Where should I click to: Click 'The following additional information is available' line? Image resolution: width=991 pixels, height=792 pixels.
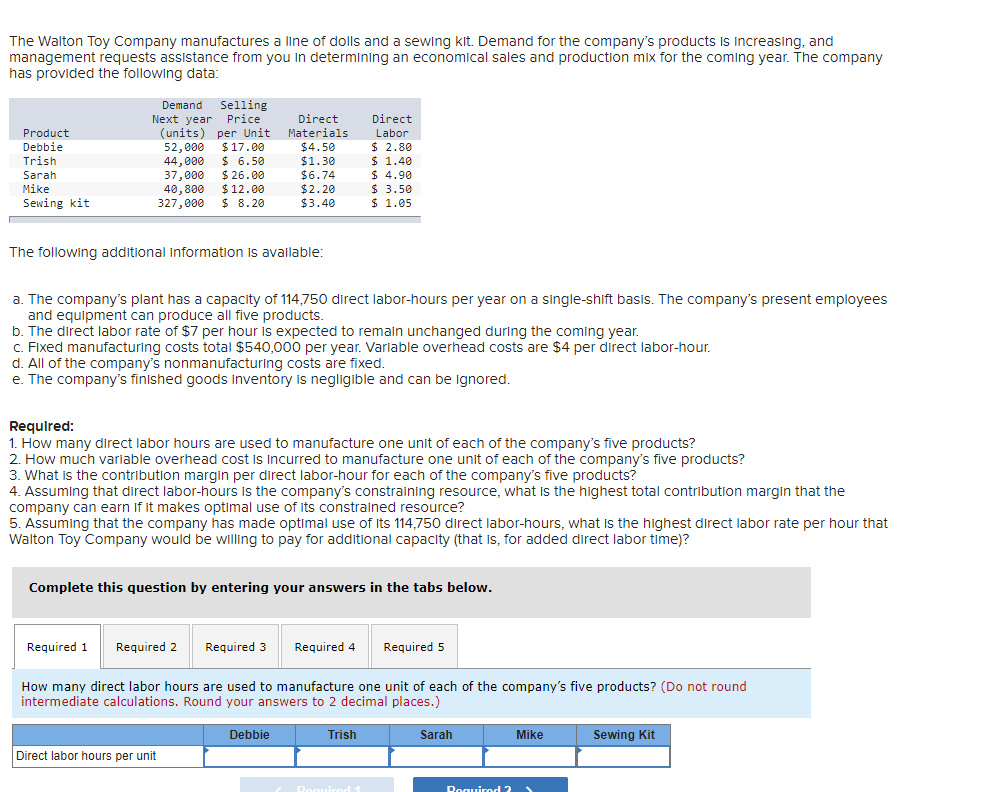click(166, 252)
